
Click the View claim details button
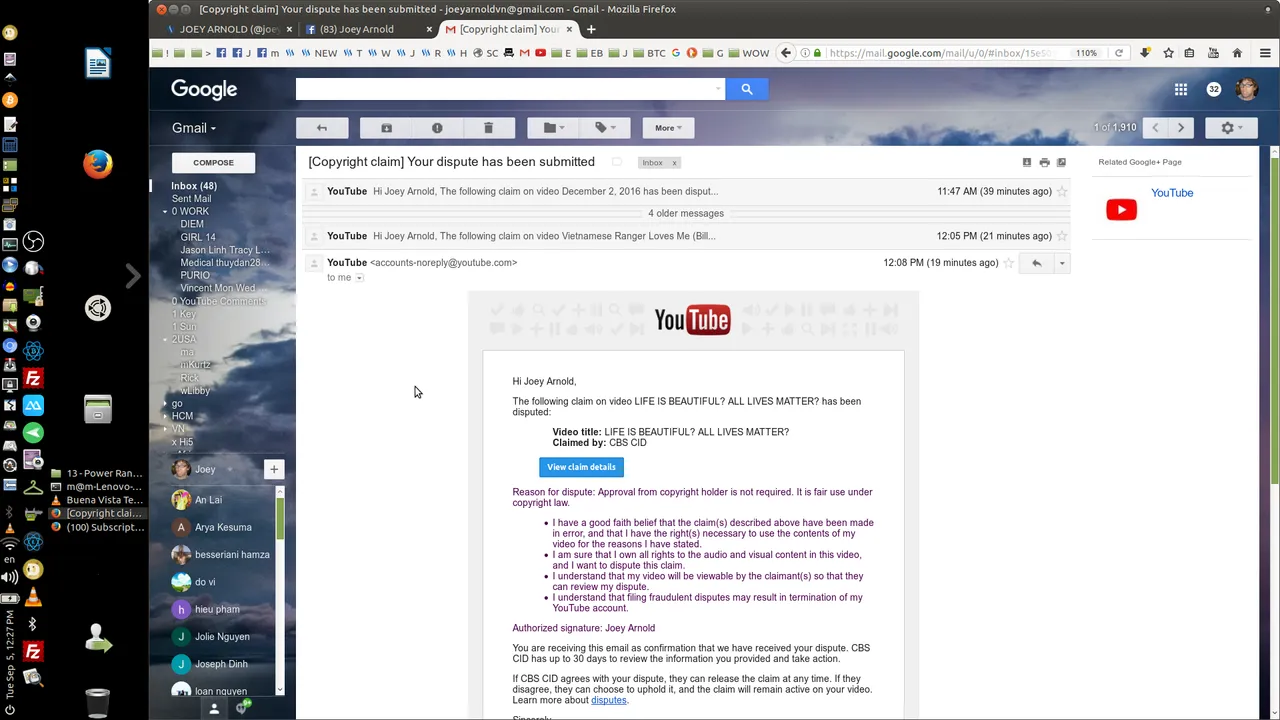coord(581,467)
